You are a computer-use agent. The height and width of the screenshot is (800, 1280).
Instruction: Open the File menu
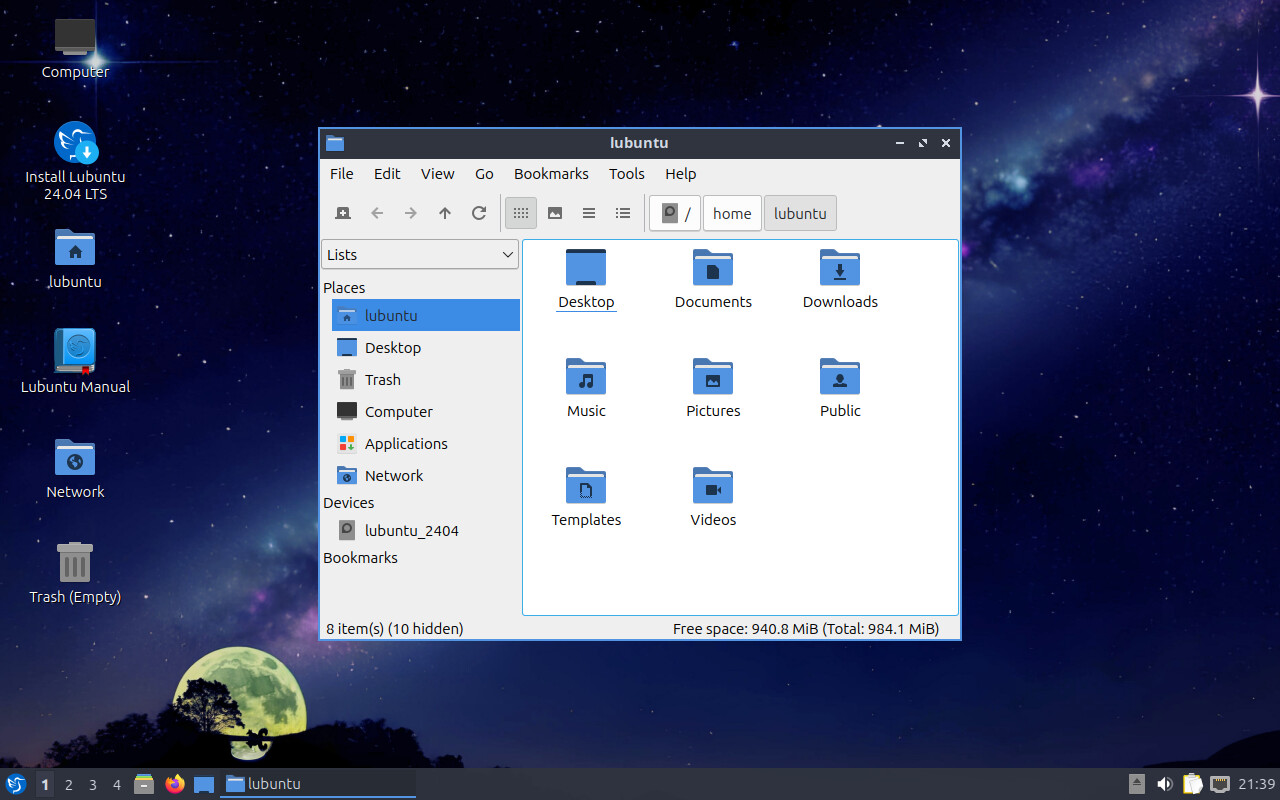click(342, 173)
